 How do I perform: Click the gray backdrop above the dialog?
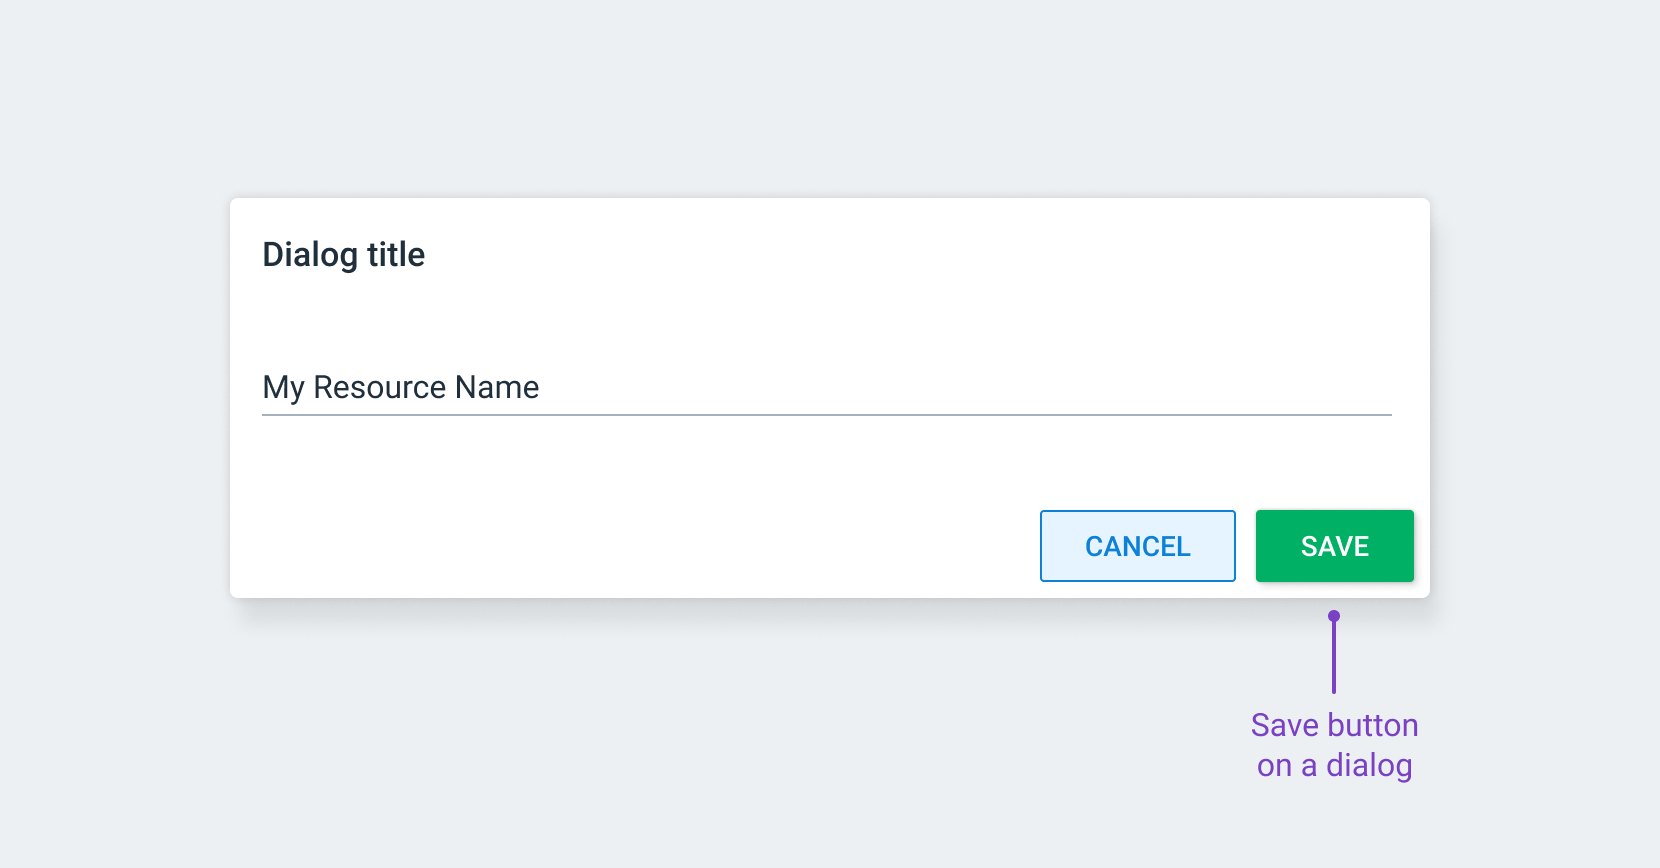click(x=830, y=100)
